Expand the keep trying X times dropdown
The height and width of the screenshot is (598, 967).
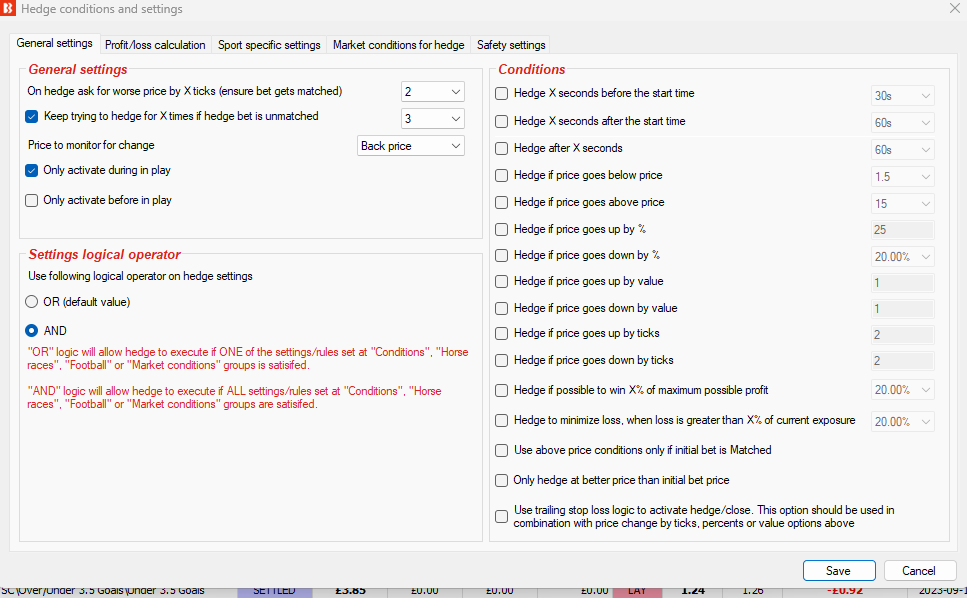(432, 118)
